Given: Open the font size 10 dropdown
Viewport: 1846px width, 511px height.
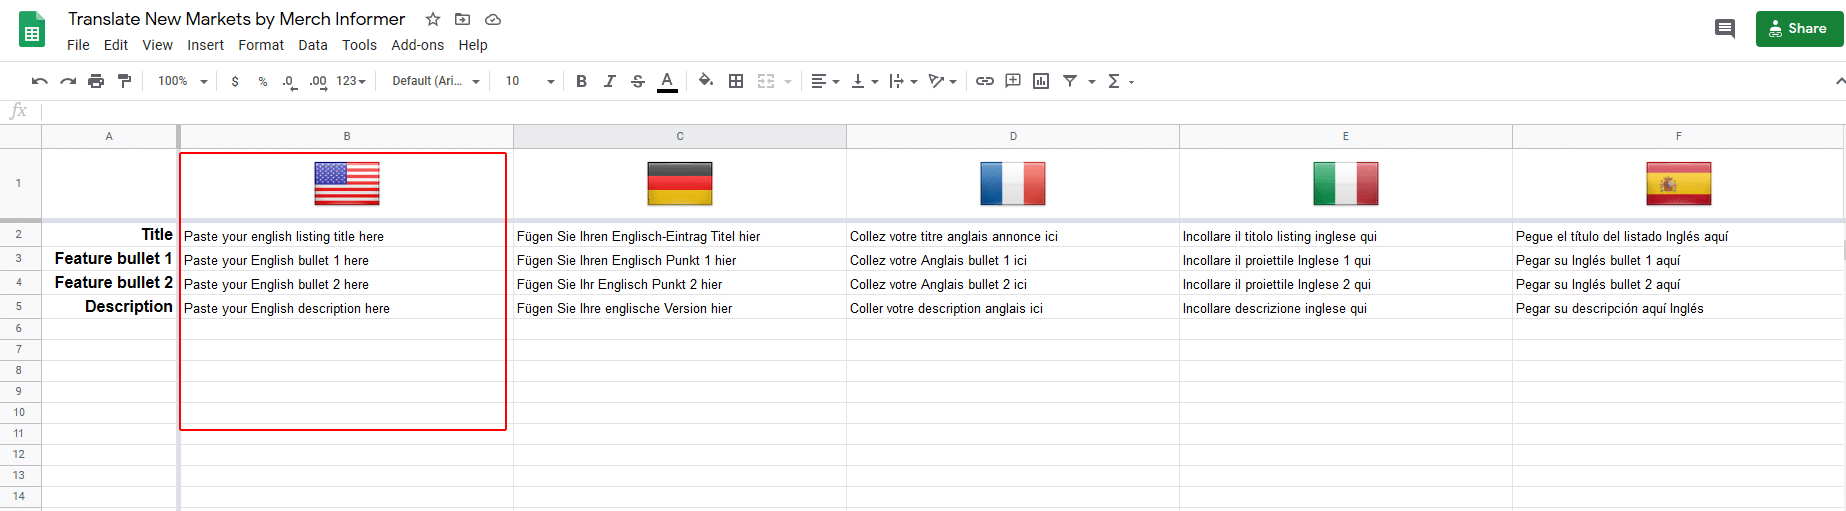Looking at the screenshot, I should [529, 81].
